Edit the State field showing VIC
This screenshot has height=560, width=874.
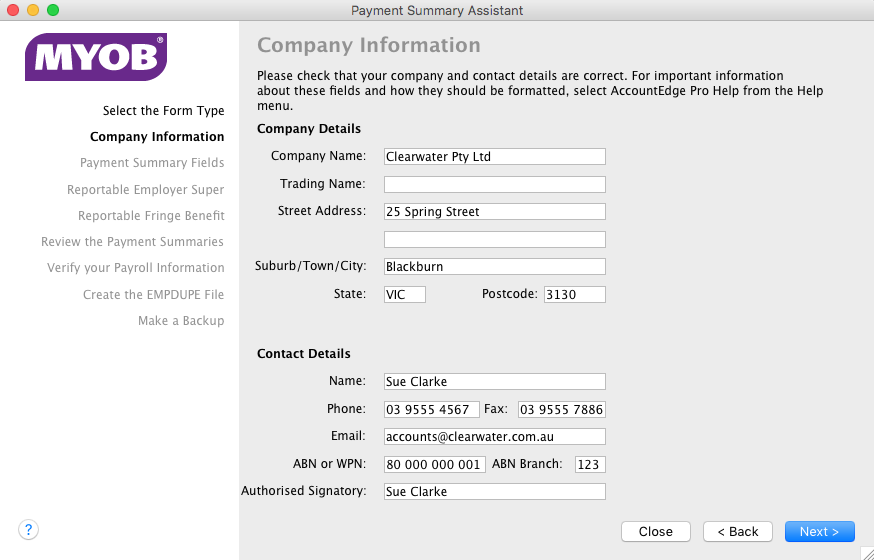pos(405,294)
